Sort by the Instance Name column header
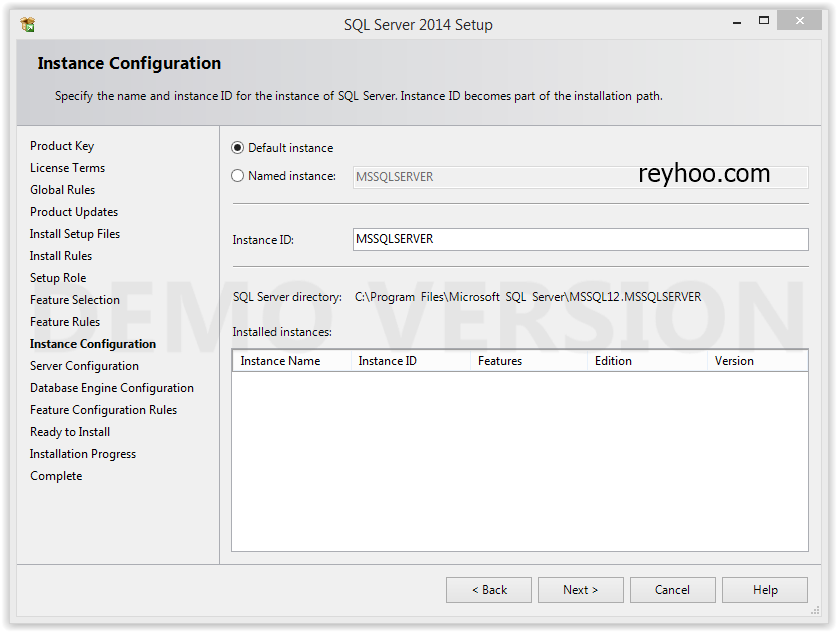The height and width of the screenshot is (632, 837). tap(292, 361)
